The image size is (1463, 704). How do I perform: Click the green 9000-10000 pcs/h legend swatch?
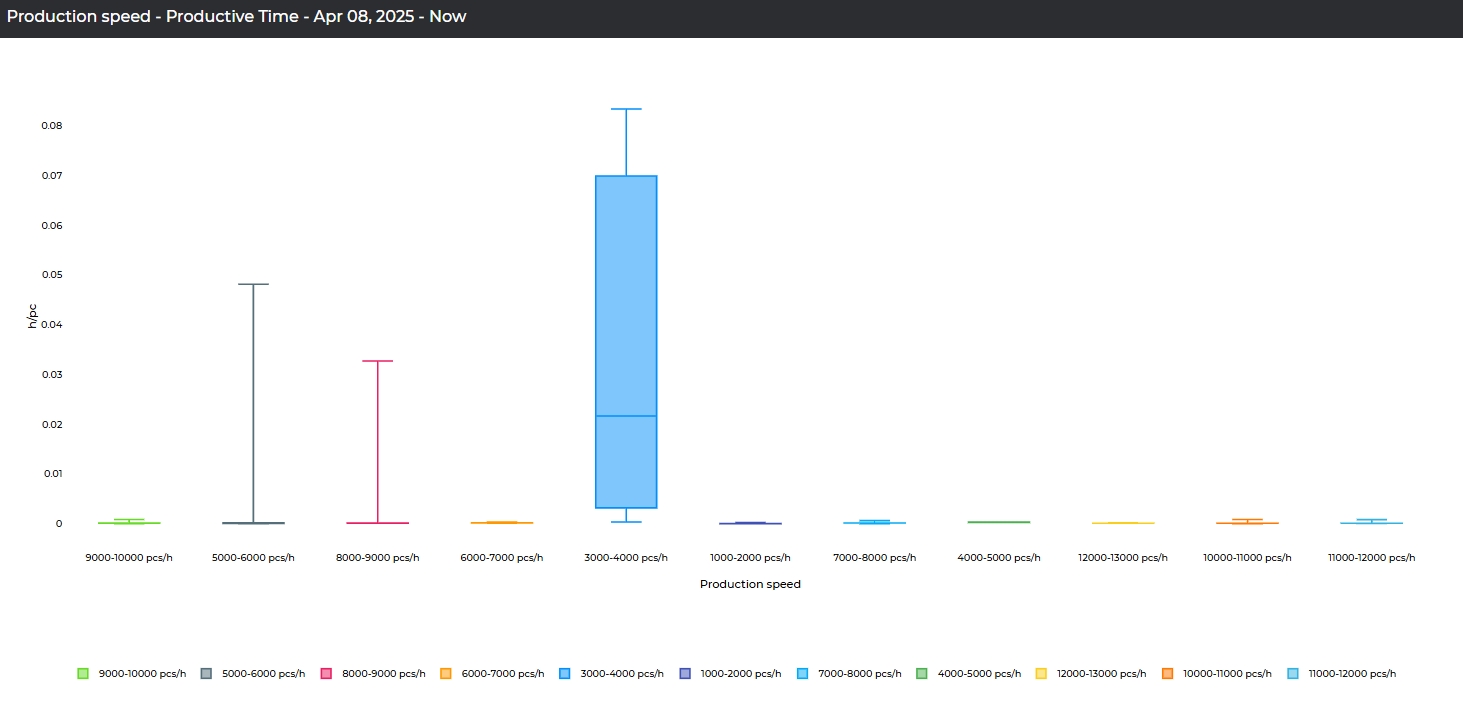[x=83, y=674]
